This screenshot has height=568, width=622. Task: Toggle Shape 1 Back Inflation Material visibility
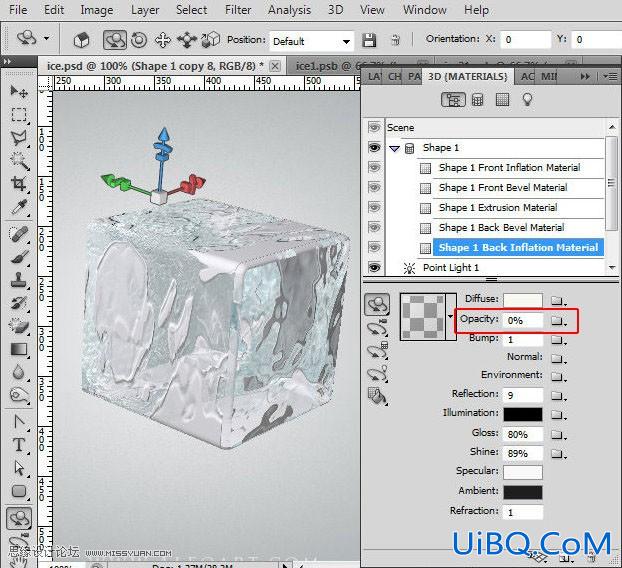coord(374,248)
